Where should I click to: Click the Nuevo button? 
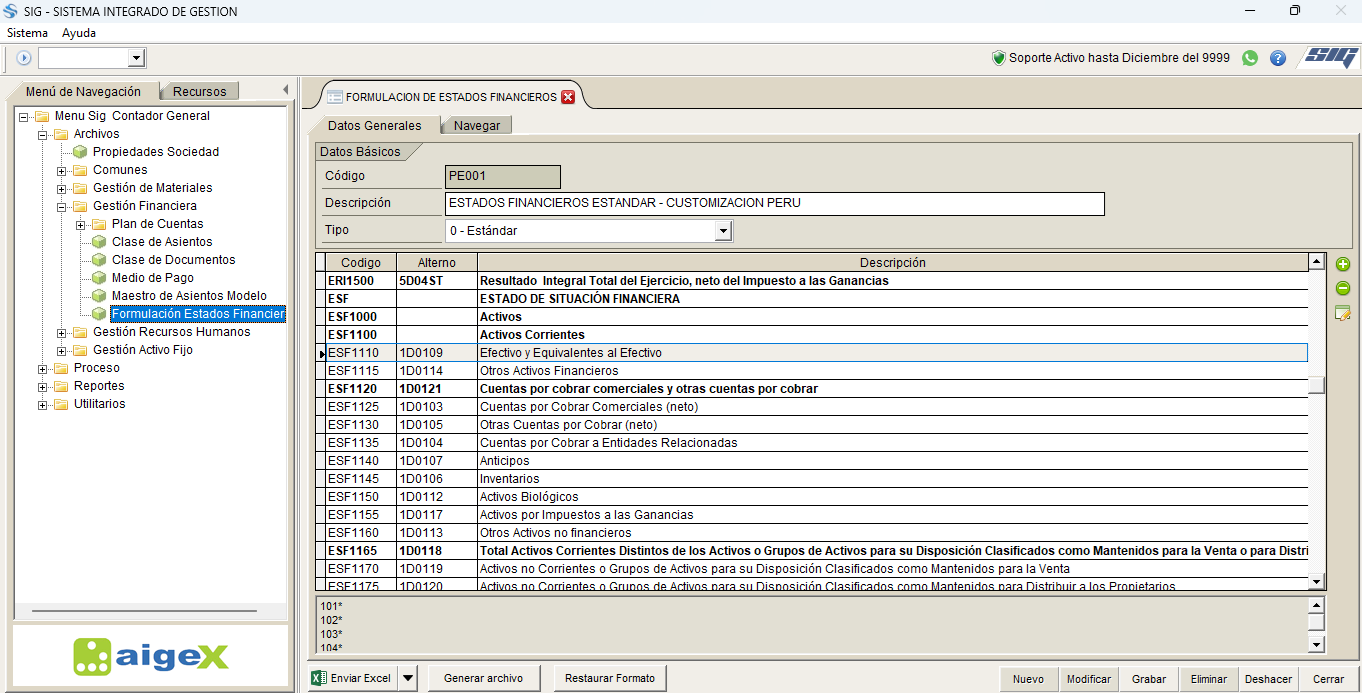point(1028,679)
